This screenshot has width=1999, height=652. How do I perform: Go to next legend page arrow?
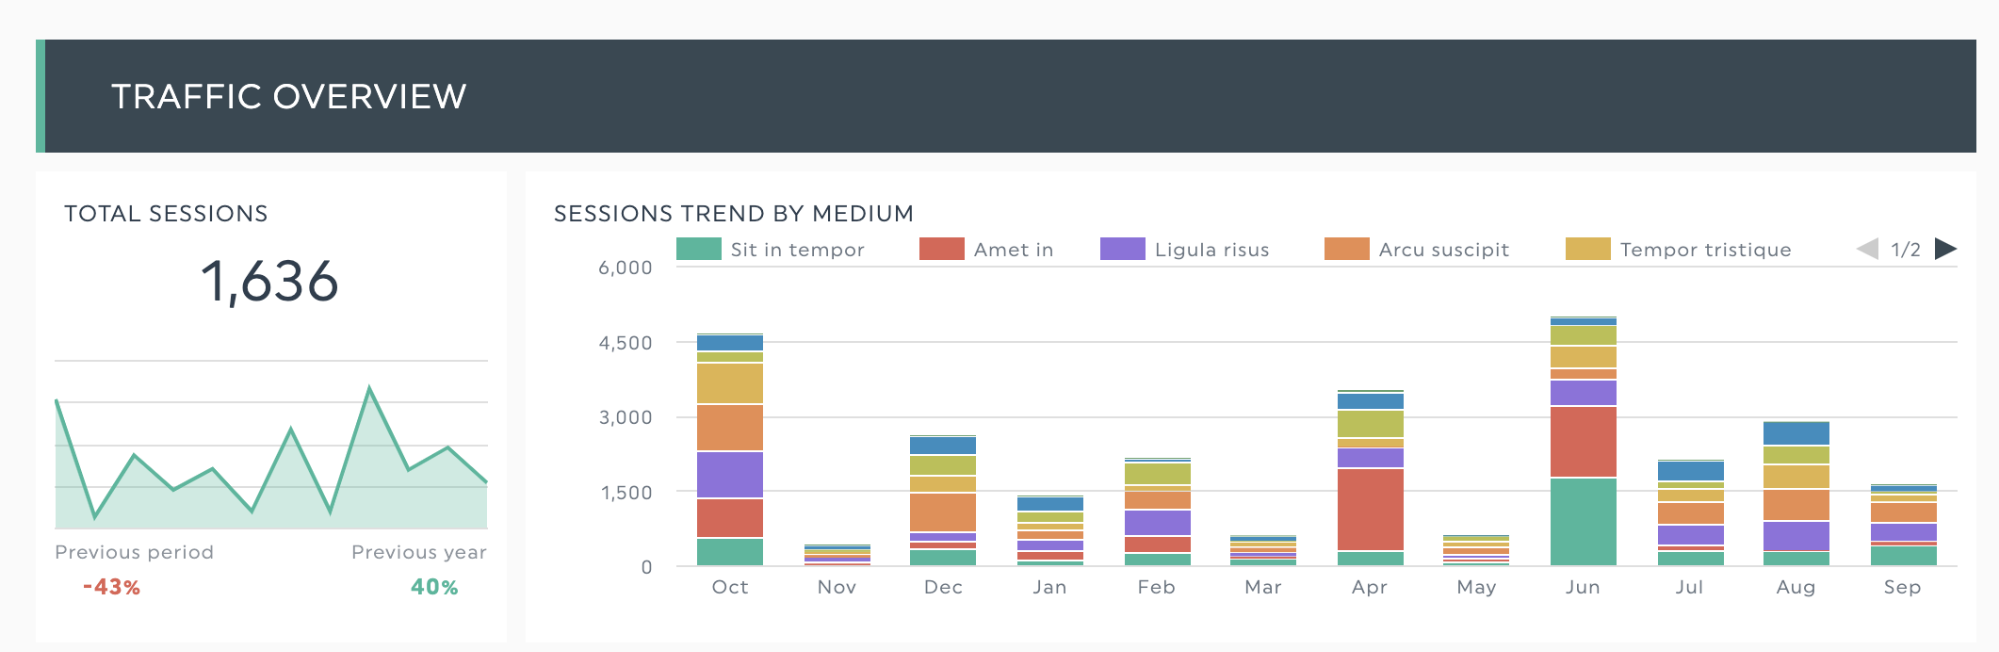click(1945, 249)
